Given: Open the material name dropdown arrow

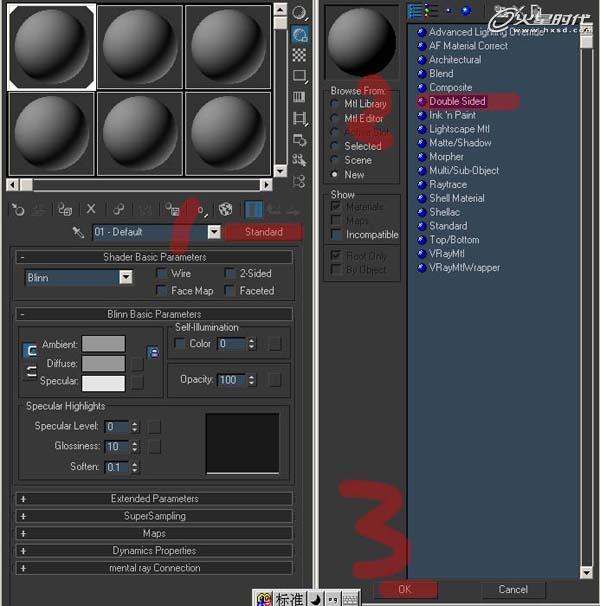Looking at the screenshot, I should point(214,232).
